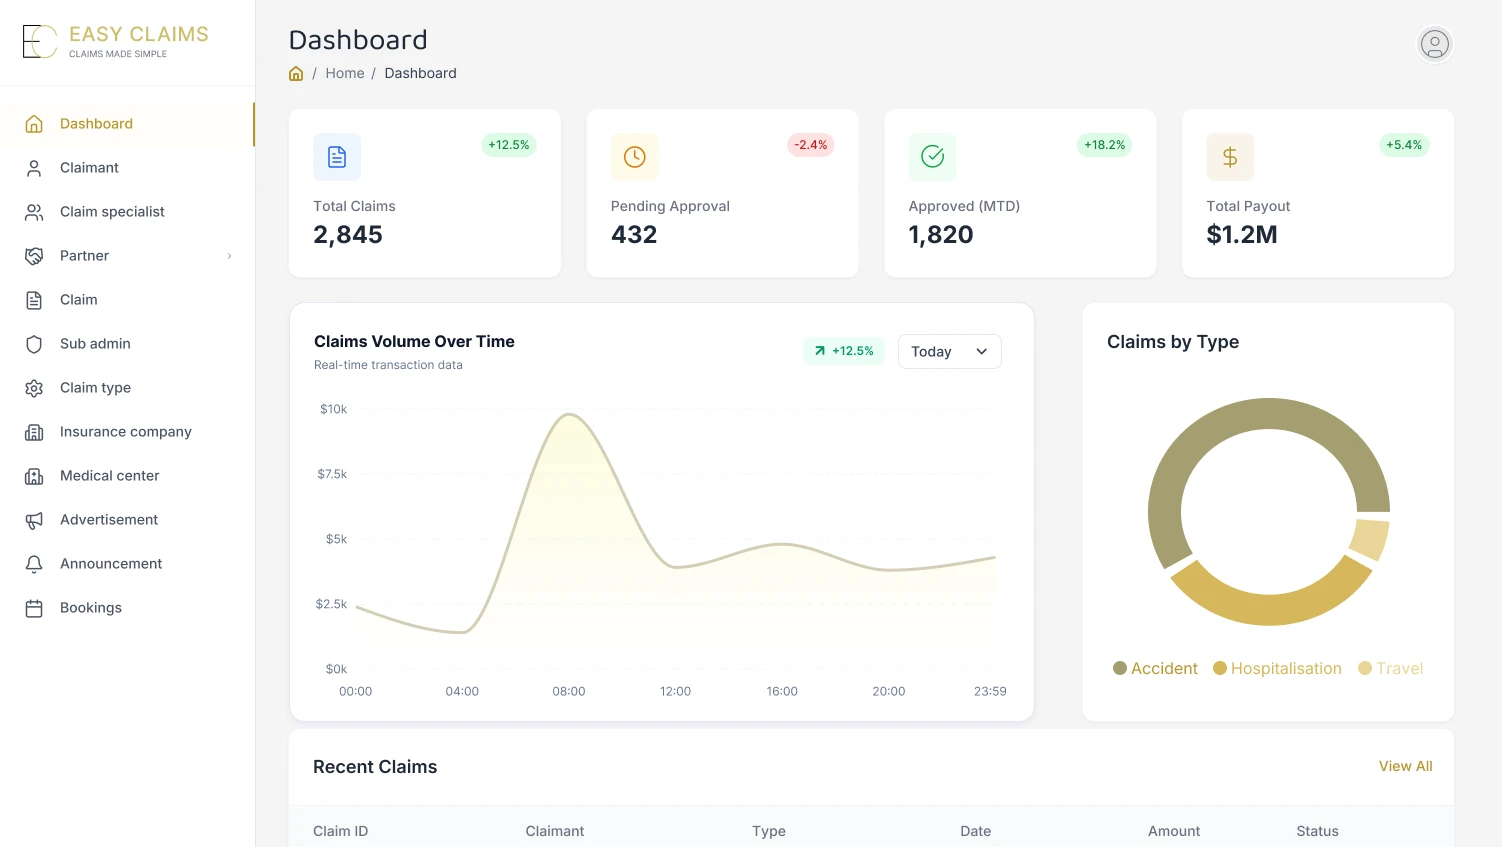Click the Home breadcrumb link
The width and height of the screenshot is (1502, 847).
coord(345,73)
